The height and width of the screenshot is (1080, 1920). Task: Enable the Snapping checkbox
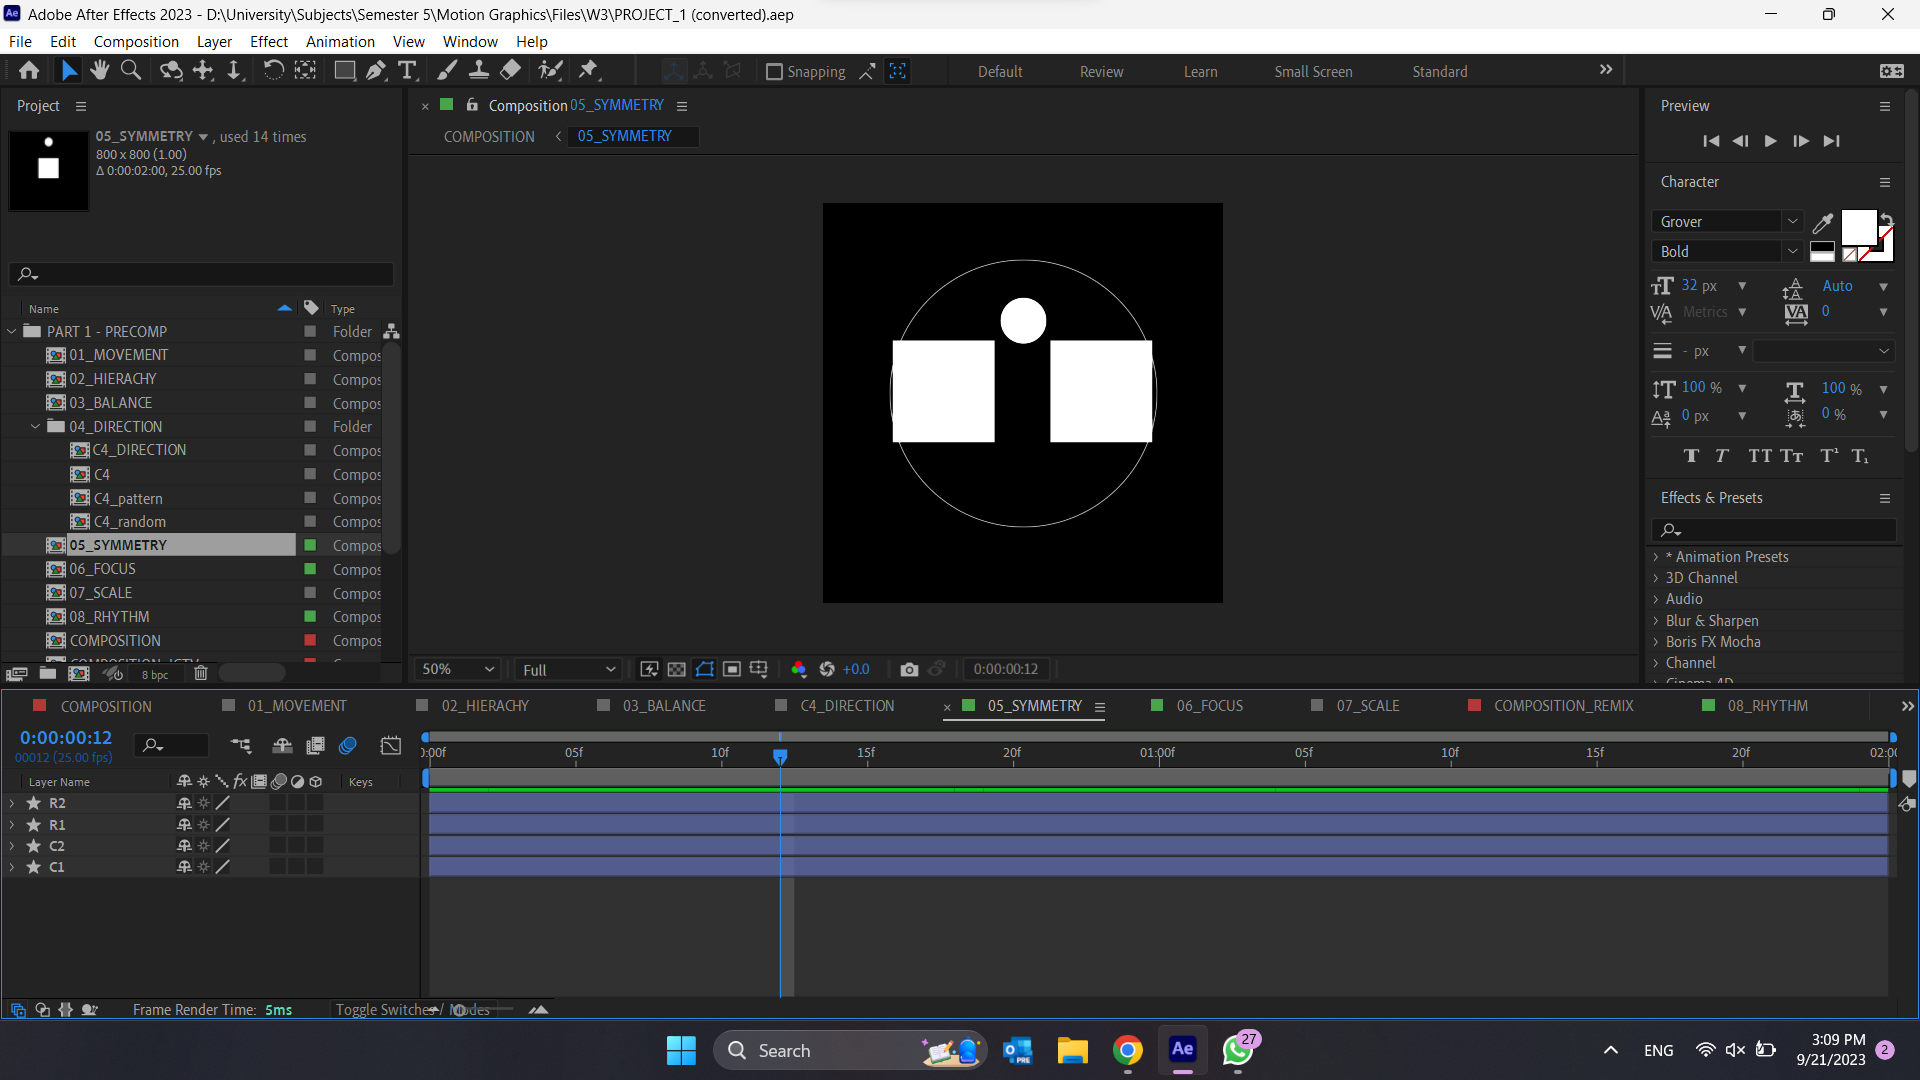pyautogui.click(x=774, y=72)
